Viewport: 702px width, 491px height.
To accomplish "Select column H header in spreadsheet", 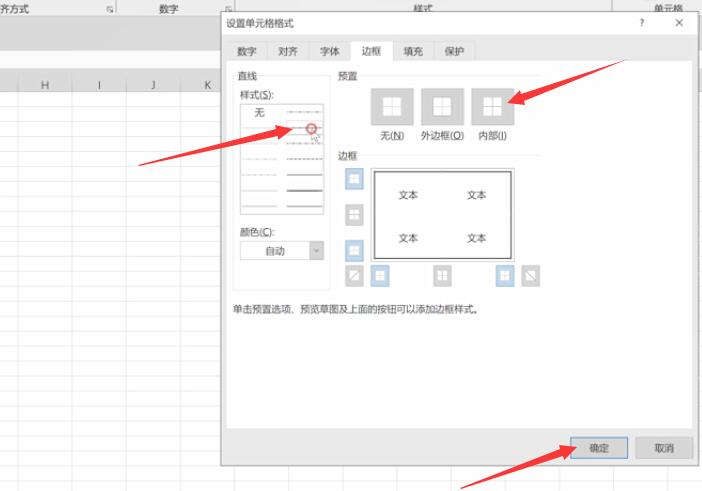I will [45, 85].
